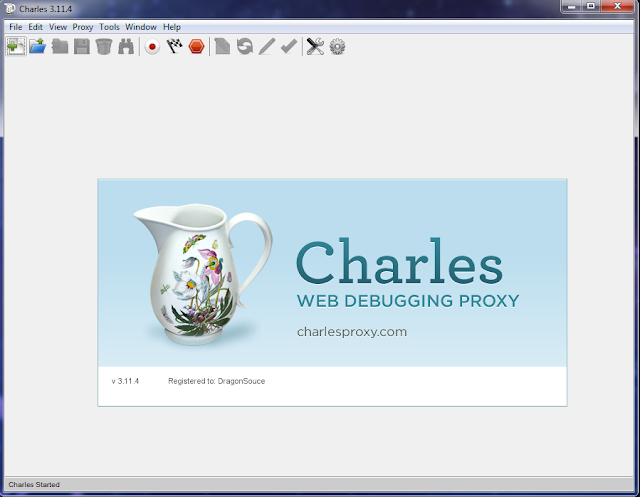Open the Proxy menu
The width and height of the screenshot is (640, 497).
point(83,27)
